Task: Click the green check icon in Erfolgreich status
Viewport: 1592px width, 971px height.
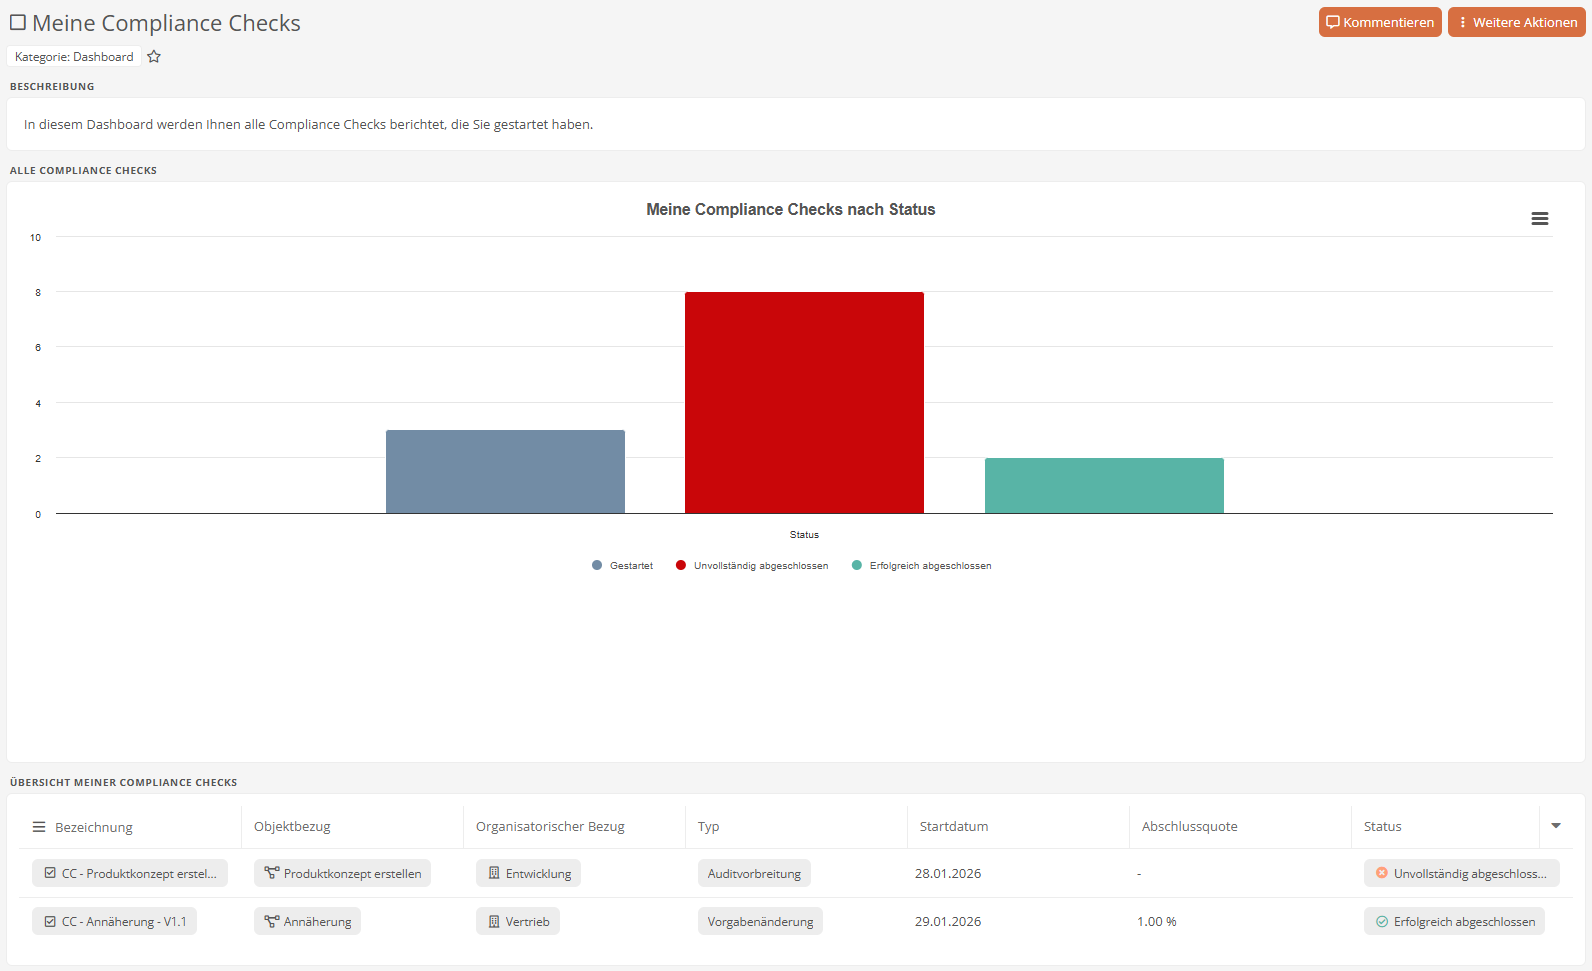Action: tap(1382, 921)
